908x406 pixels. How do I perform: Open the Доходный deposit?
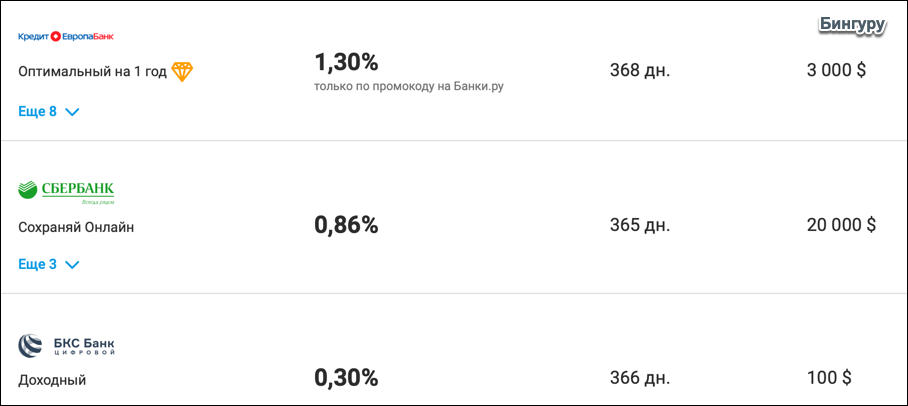pyautogui.click(x=52, y=381)
